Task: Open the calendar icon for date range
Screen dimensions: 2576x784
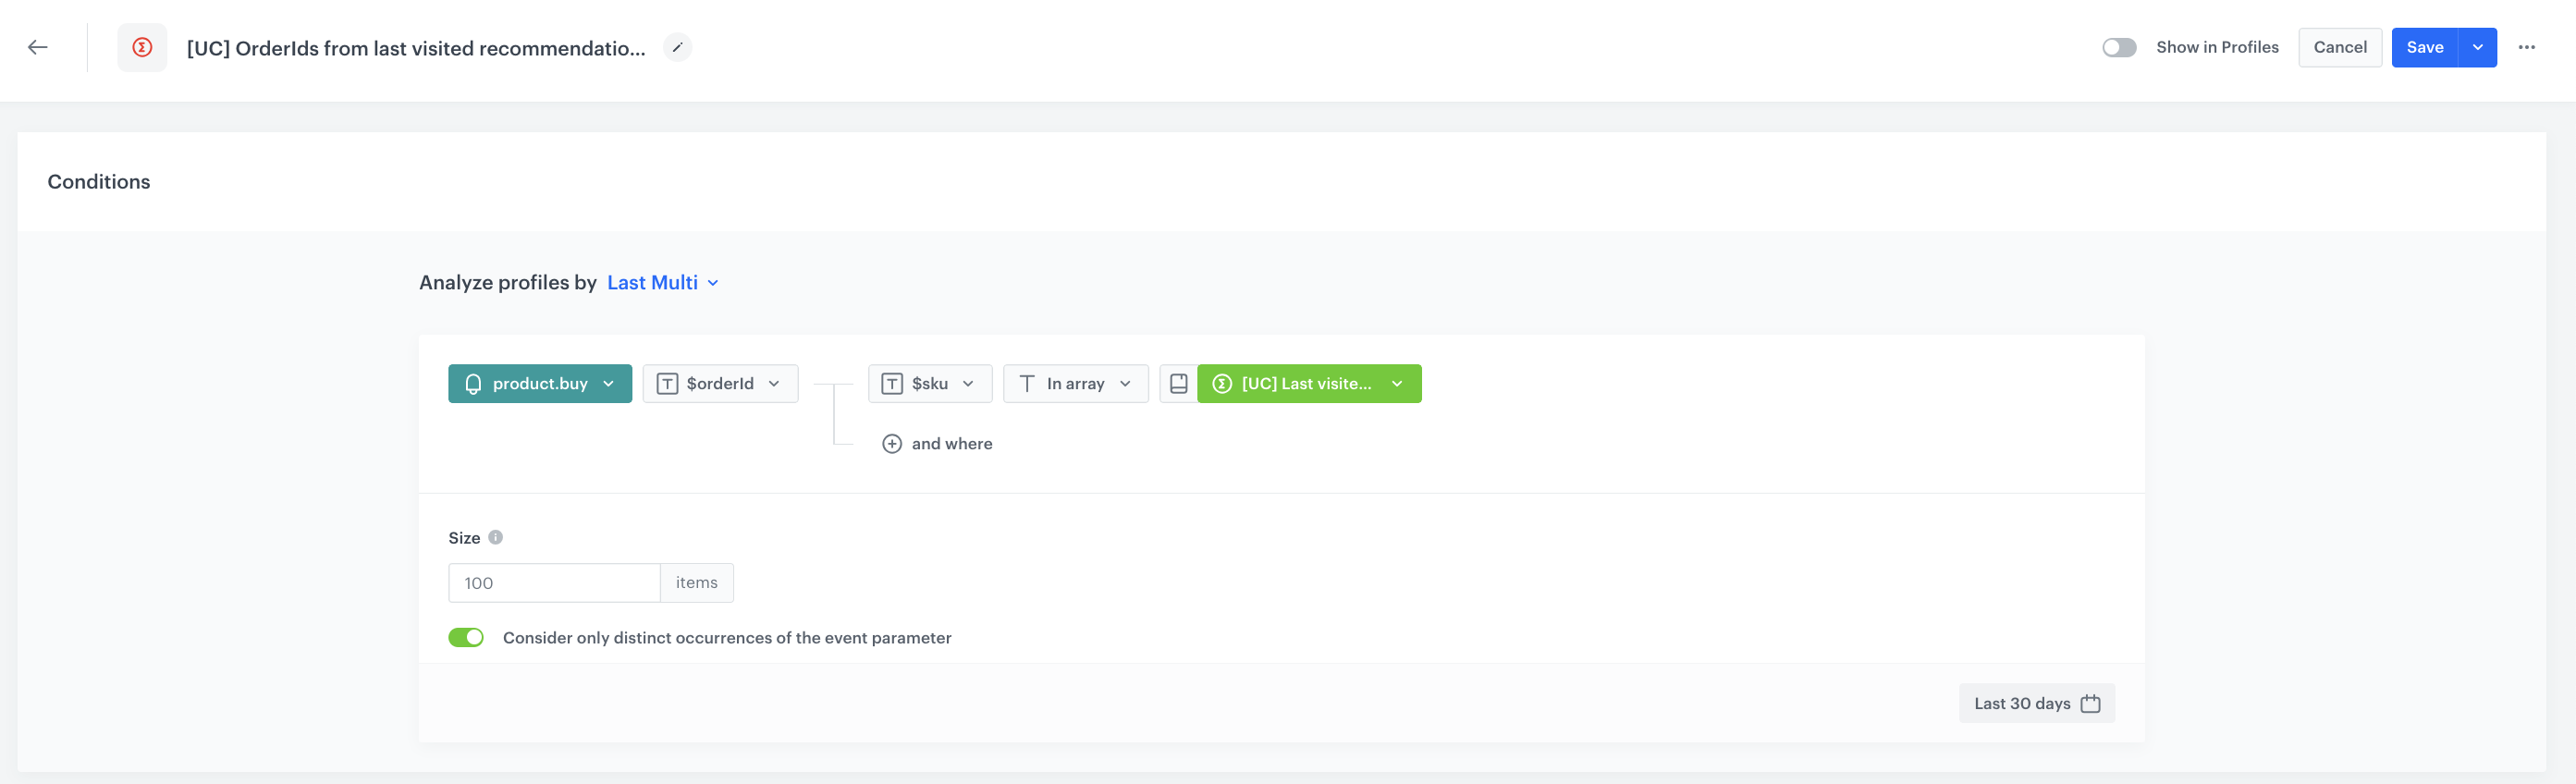Action: (2090, 704)
